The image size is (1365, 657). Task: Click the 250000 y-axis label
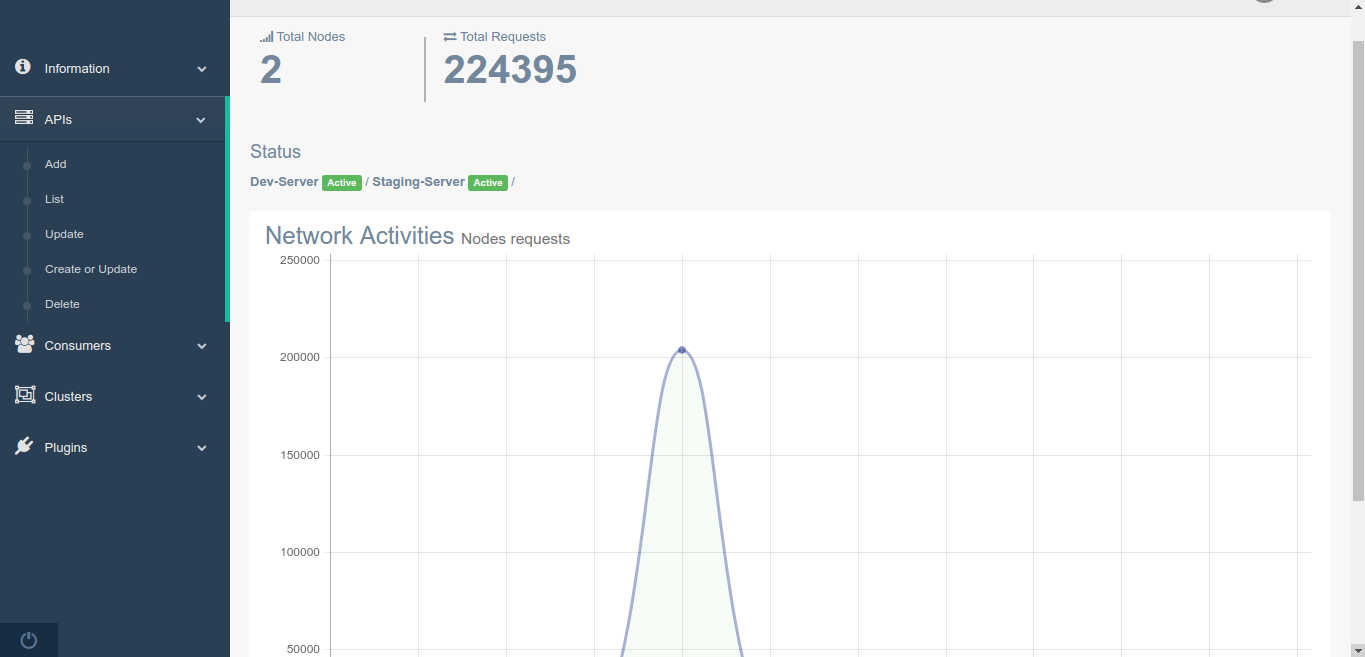point(300,261)
